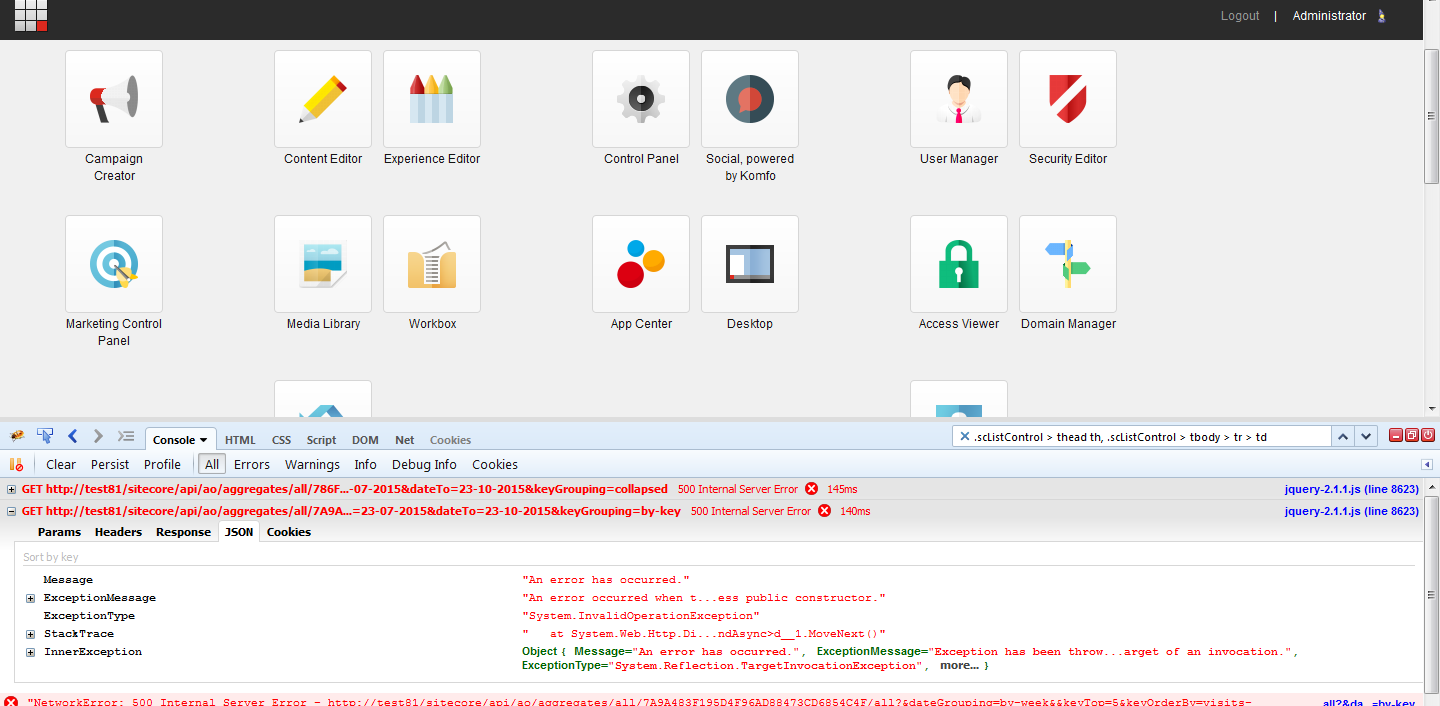The height and width of the screenshot is (706, 1440).
Task: Open the Media Library
Action: tap(322, 263)
